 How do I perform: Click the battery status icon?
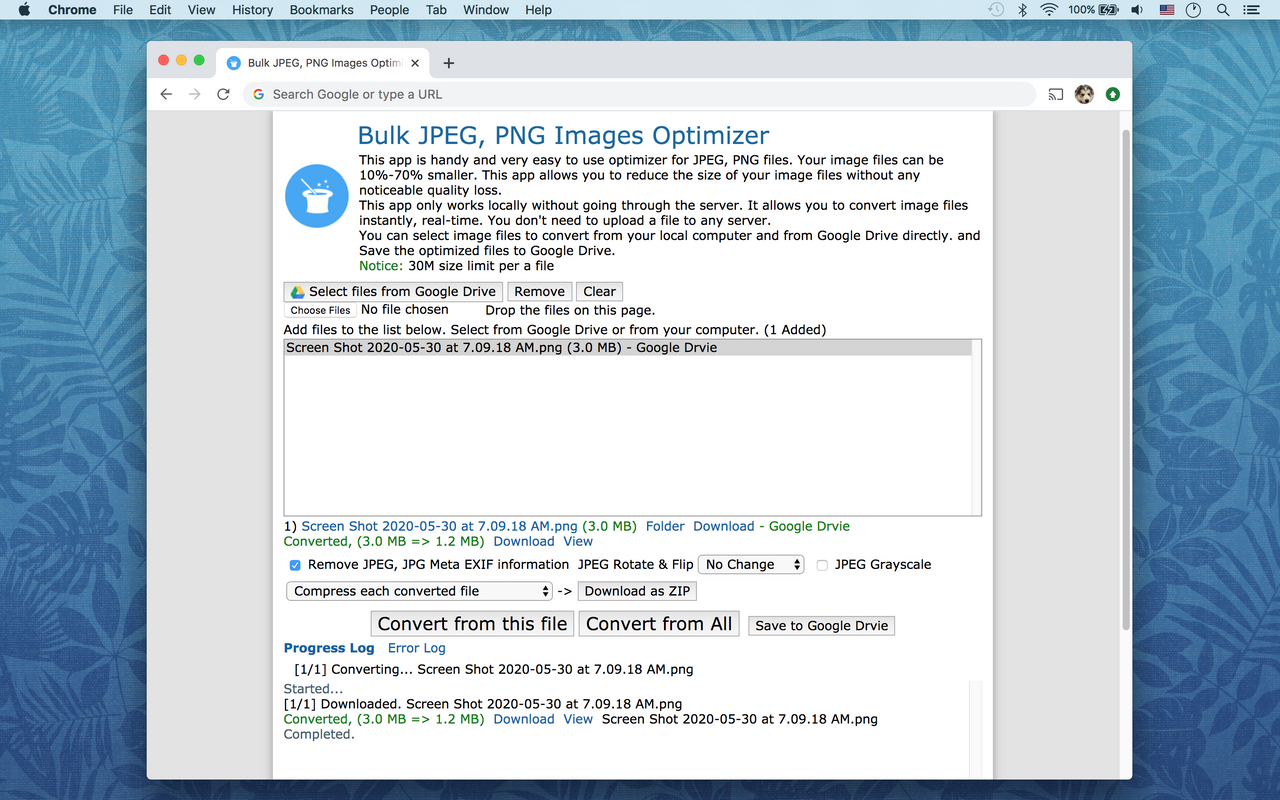(x=1106, y=10)
